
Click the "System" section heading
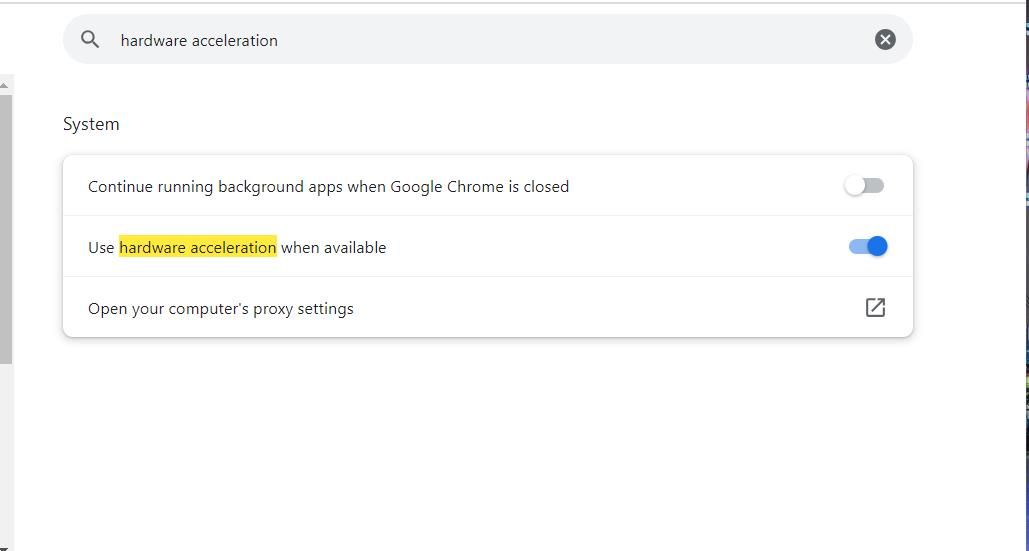[91, 124]
